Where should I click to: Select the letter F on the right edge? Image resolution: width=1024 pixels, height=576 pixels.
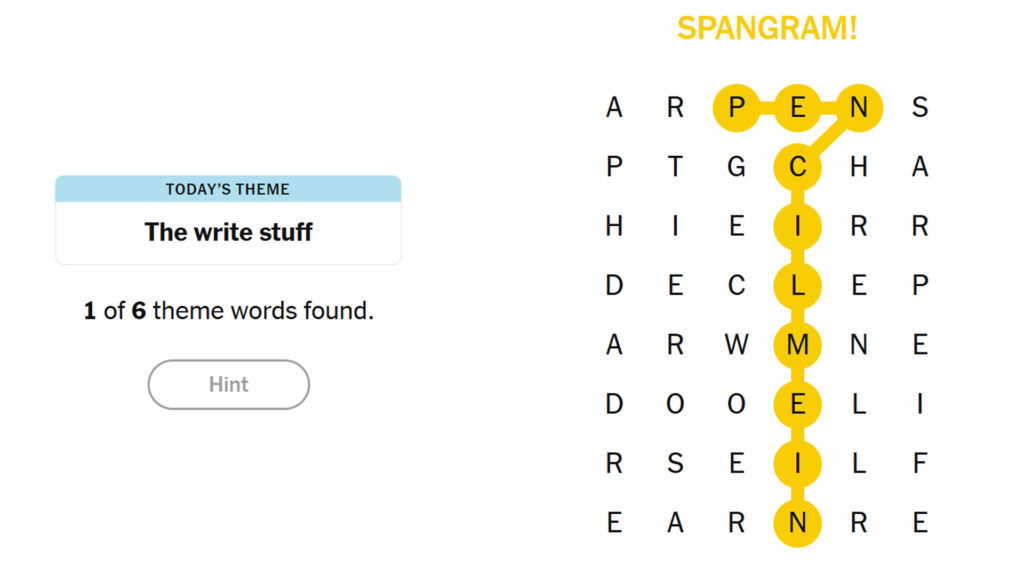click(x=919, y=463)
